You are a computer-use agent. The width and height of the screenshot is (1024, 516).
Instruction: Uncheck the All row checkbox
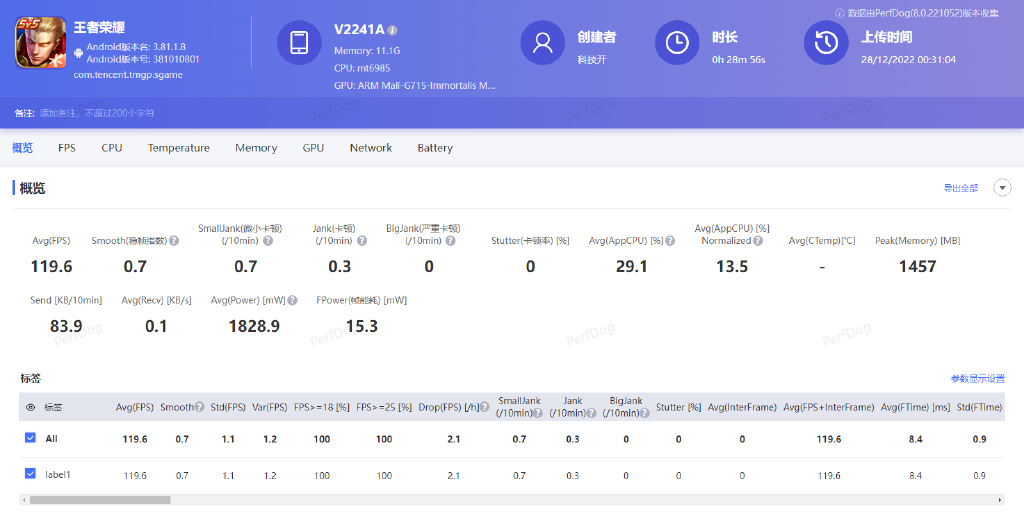30,438
